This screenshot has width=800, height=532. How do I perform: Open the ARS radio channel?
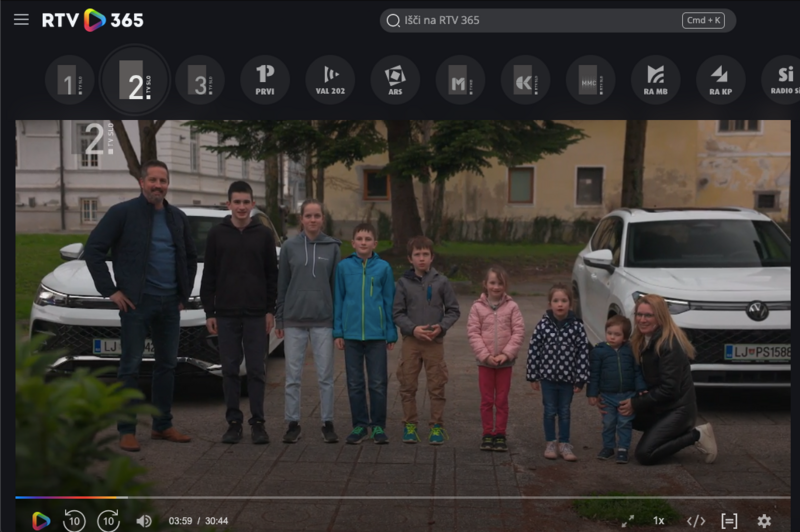395,80
